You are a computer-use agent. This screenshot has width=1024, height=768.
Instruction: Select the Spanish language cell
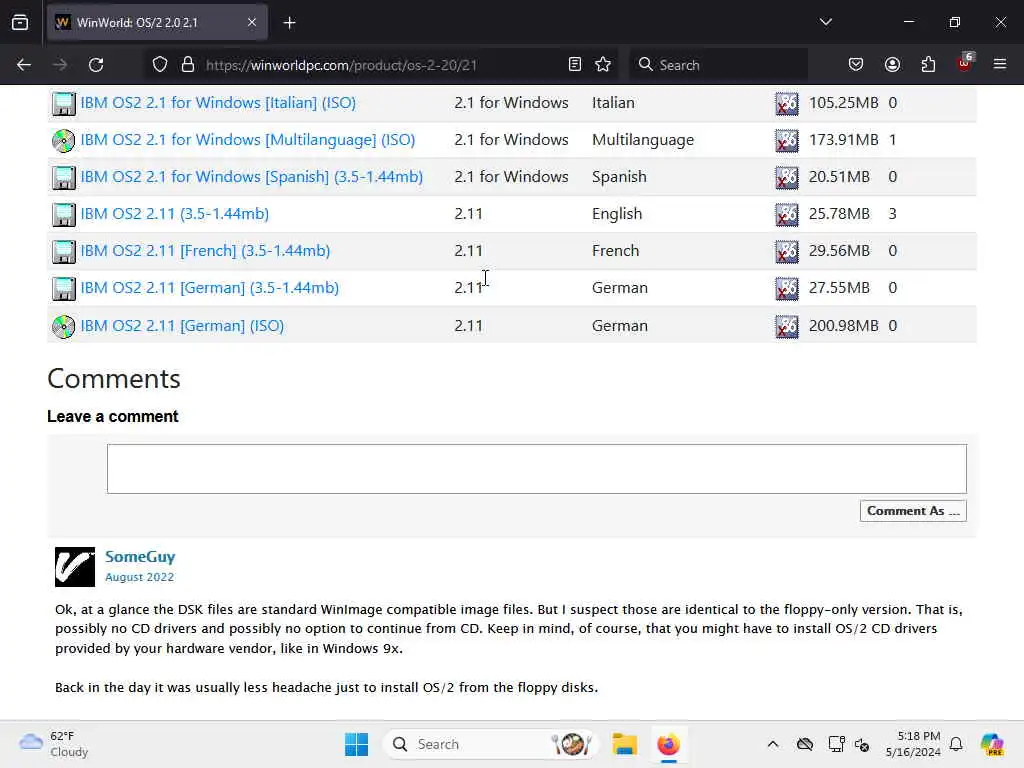(x=619, y=177)
